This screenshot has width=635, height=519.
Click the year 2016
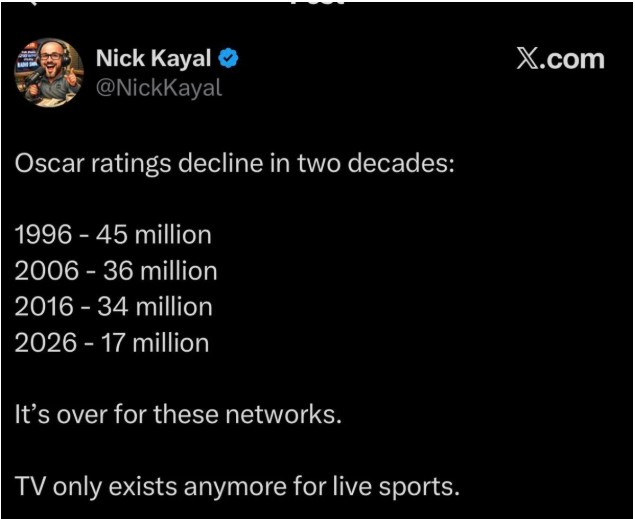(x=43, y=306)
